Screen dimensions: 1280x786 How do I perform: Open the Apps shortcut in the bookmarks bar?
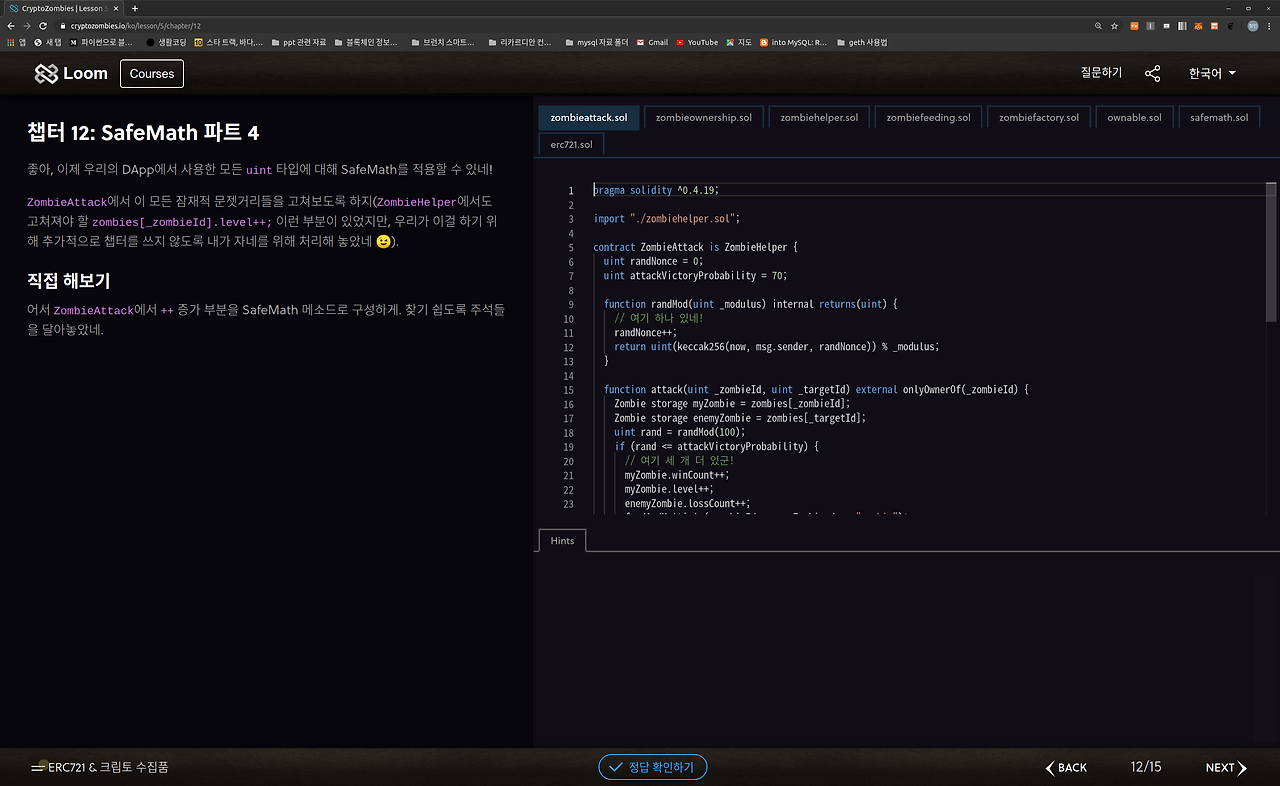tap(16, 43)
